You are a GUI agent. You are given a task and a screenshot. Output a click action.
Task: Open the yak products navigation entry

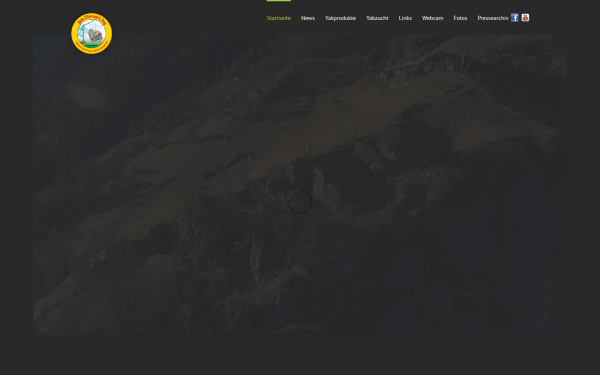coord(340,18)
